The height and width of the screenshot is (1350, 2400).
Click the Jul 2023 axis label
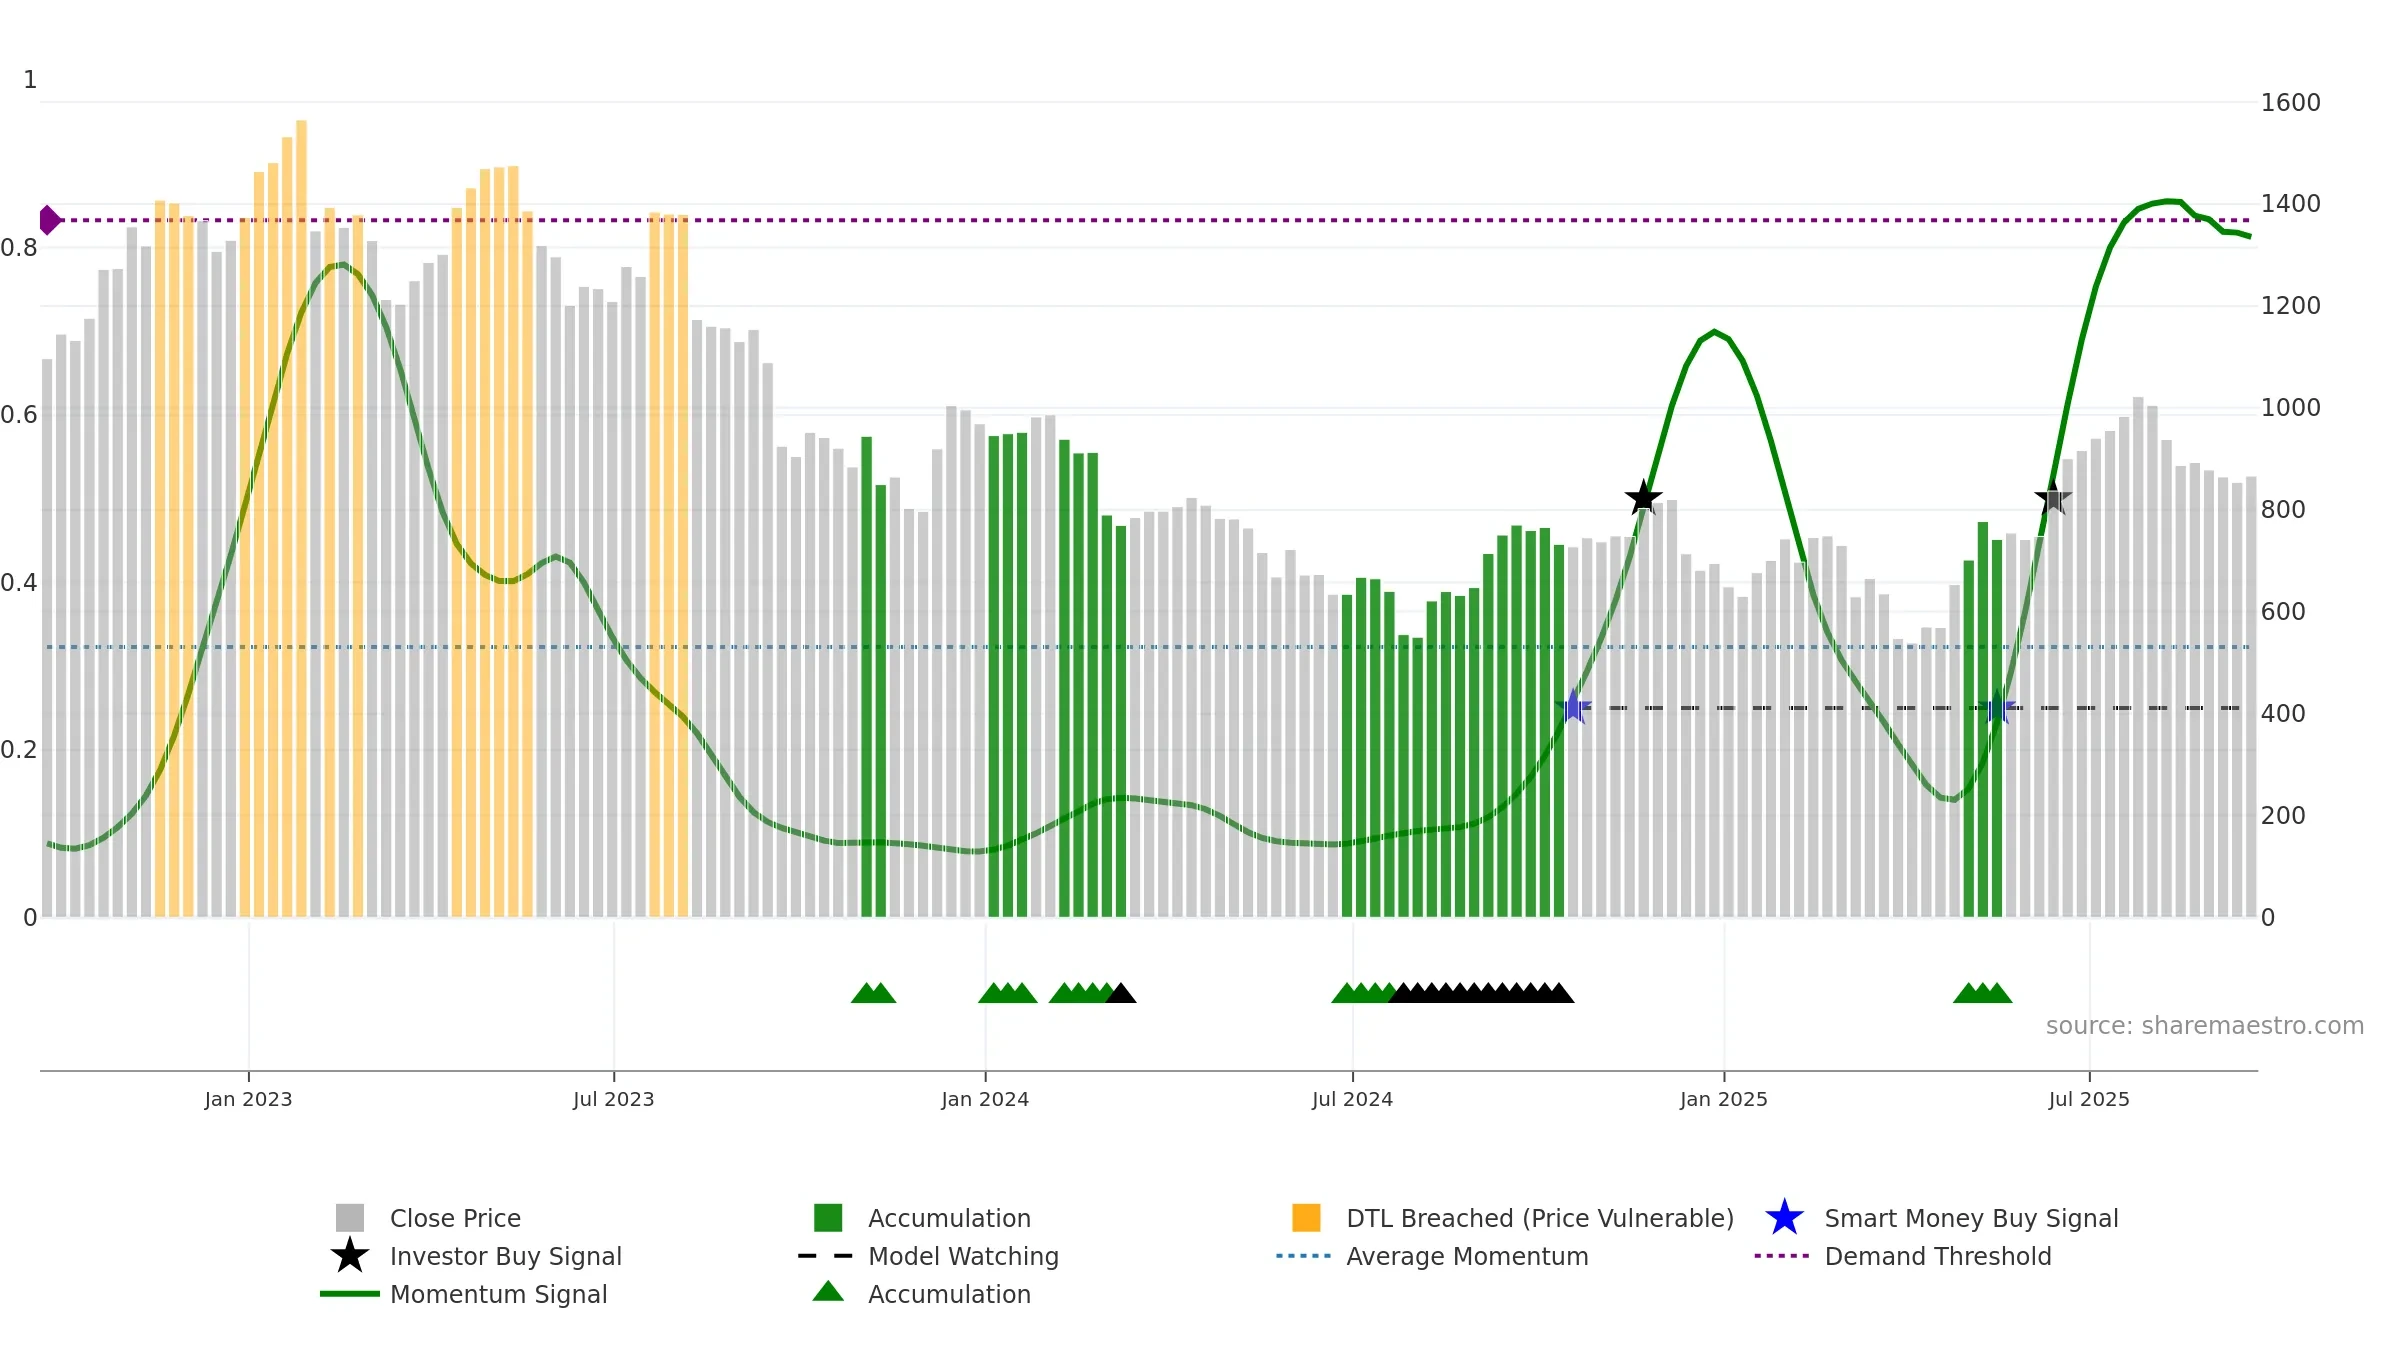tap(613, 1100)
